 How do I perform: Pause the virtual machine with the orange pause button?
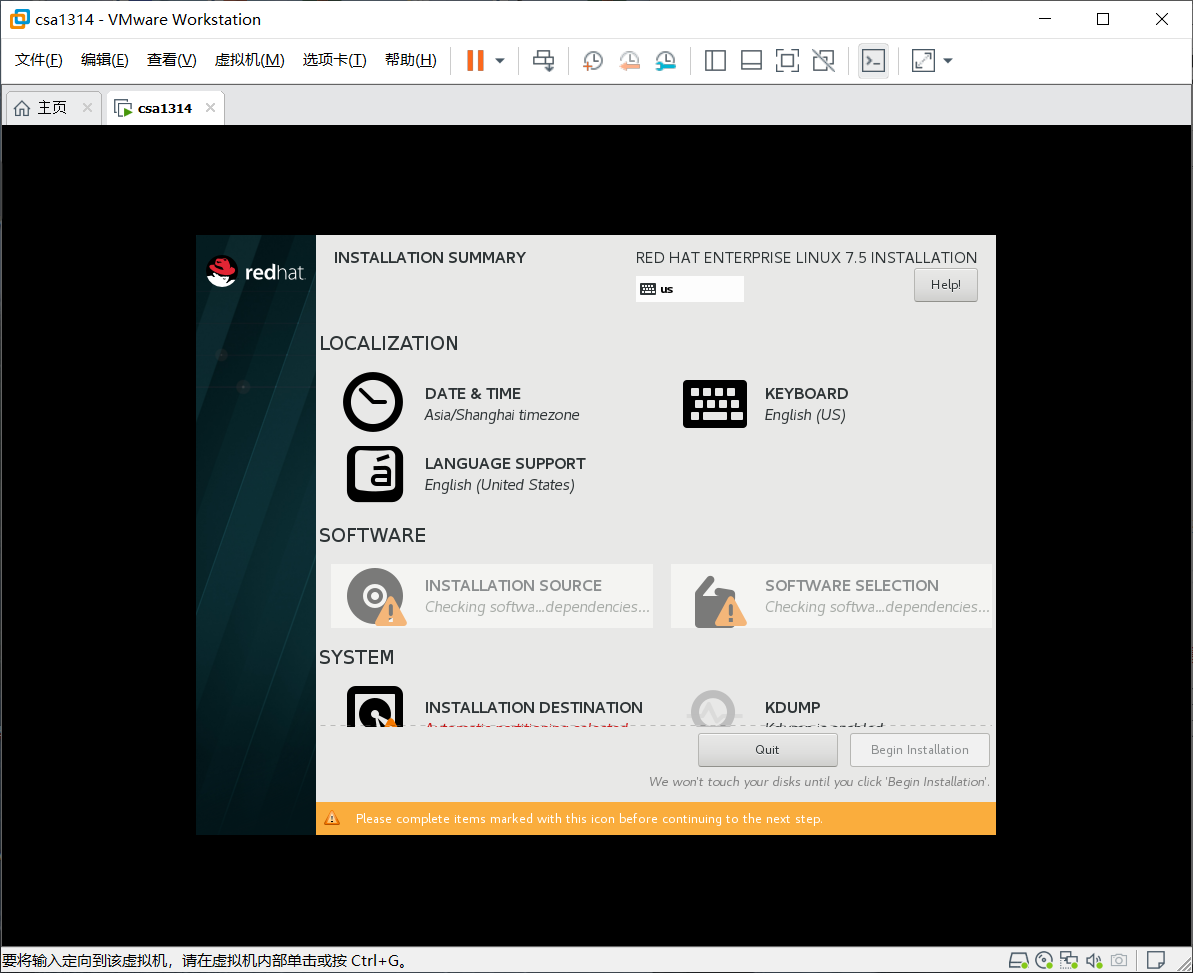pos(476,60)
